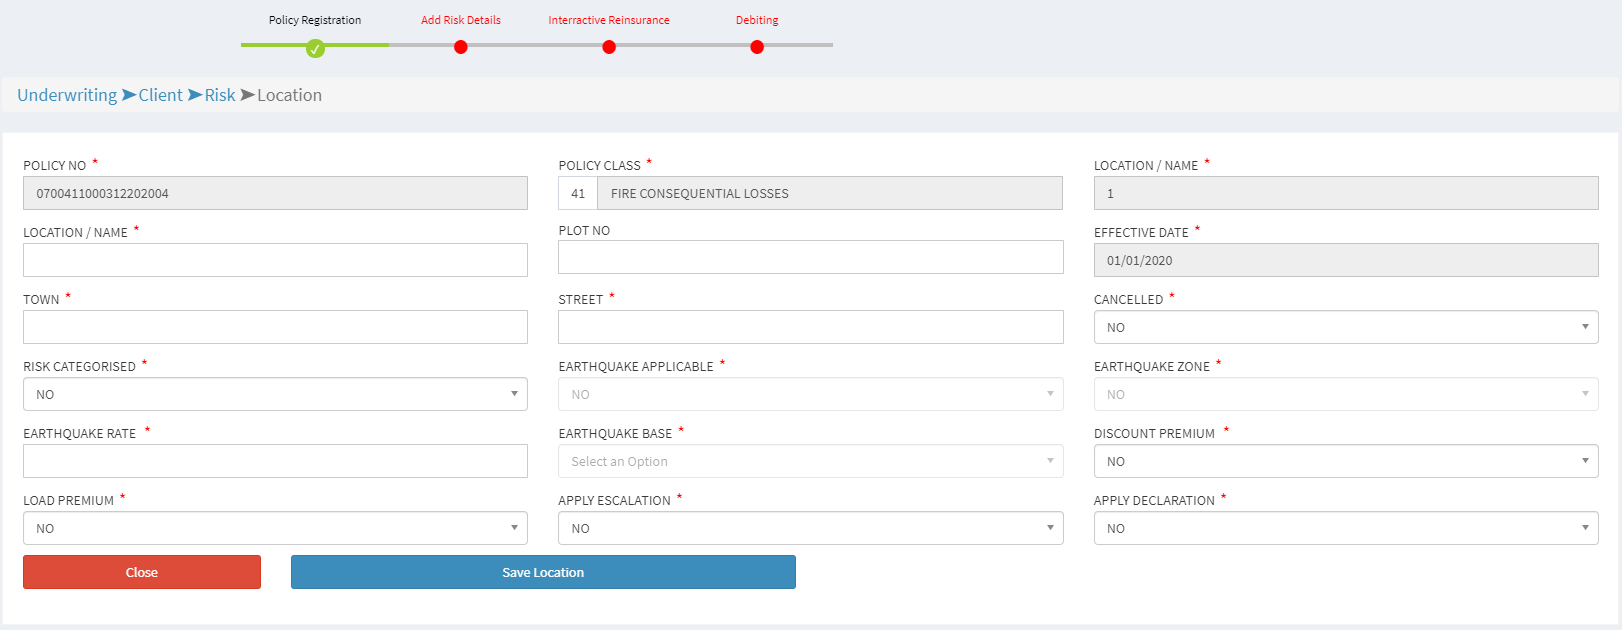Open the Risk breadcrumb link
The image size is (1622, 630).
coord(220,95)
